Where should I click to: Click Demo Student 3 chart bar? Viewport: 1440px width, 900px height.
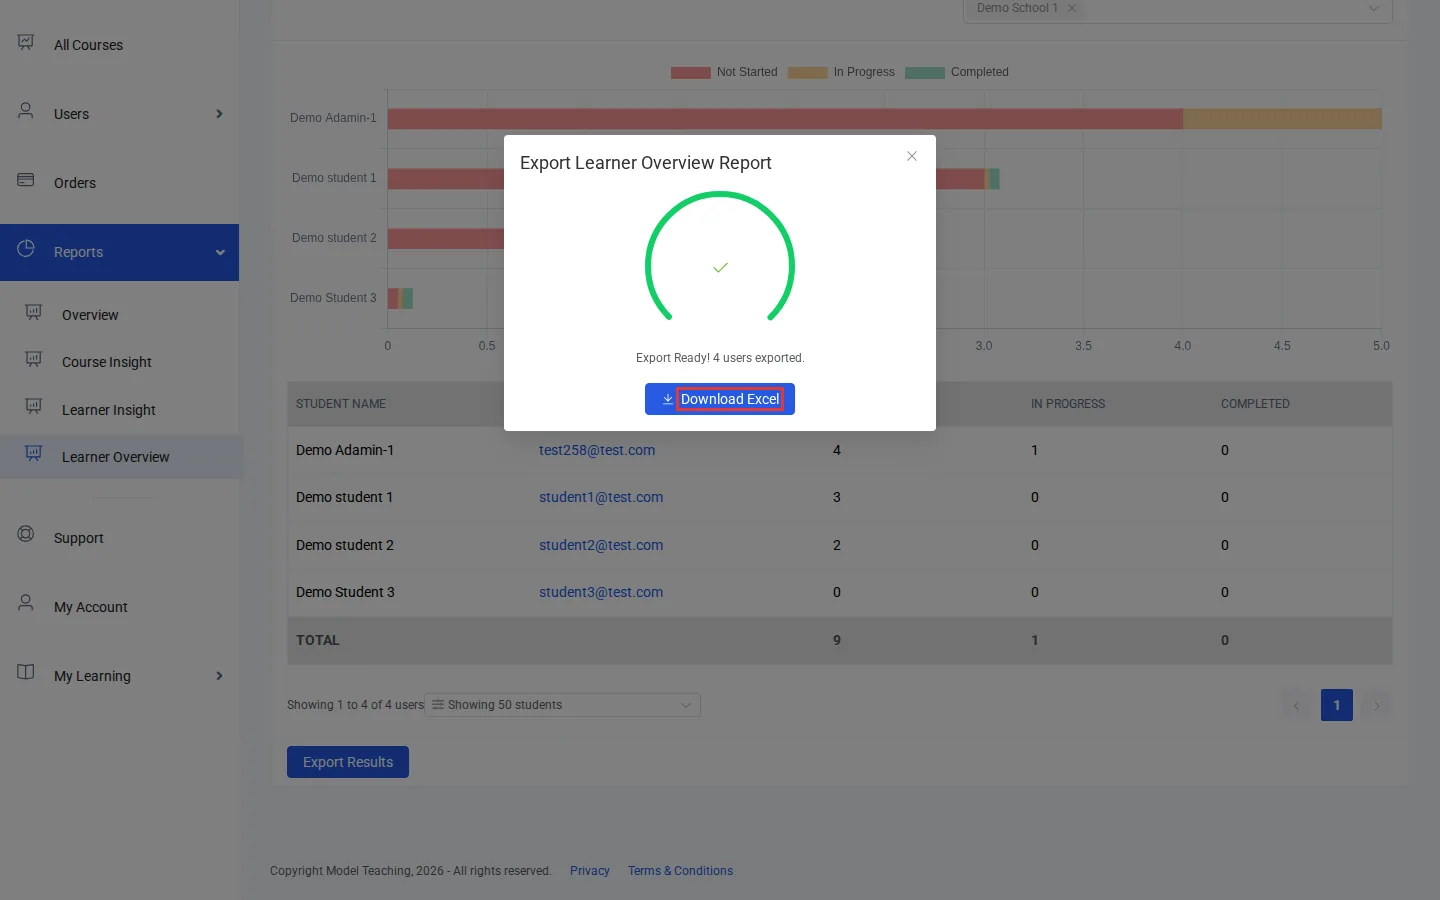tap(400, 298)
